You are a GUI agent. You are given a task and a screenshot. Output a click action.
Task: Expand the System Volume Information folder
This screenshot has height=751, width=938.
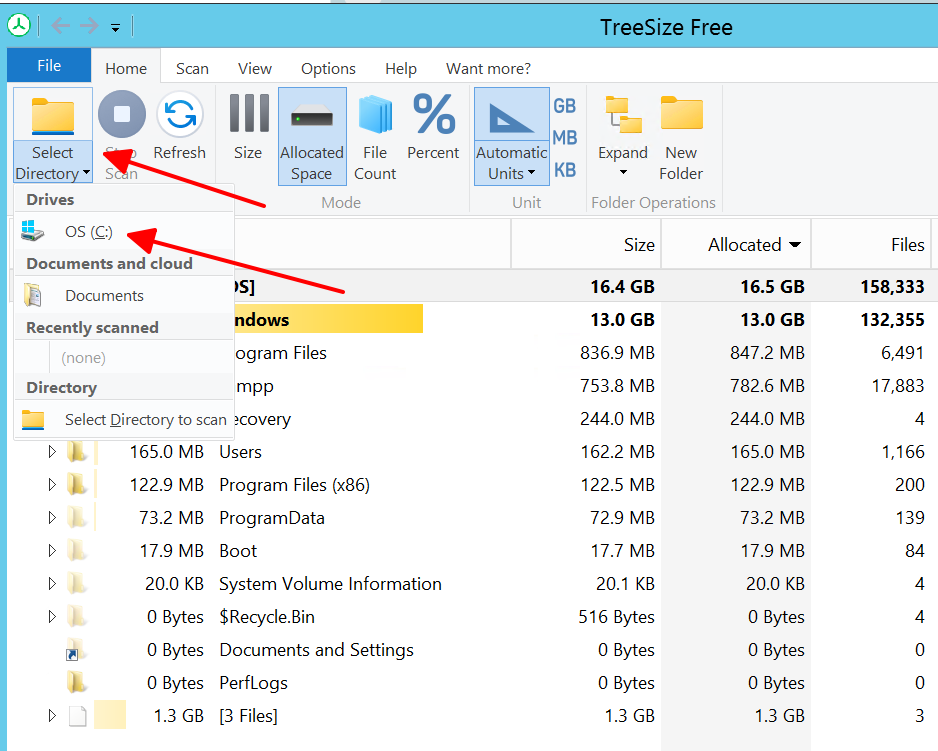(x=52, y=583)
